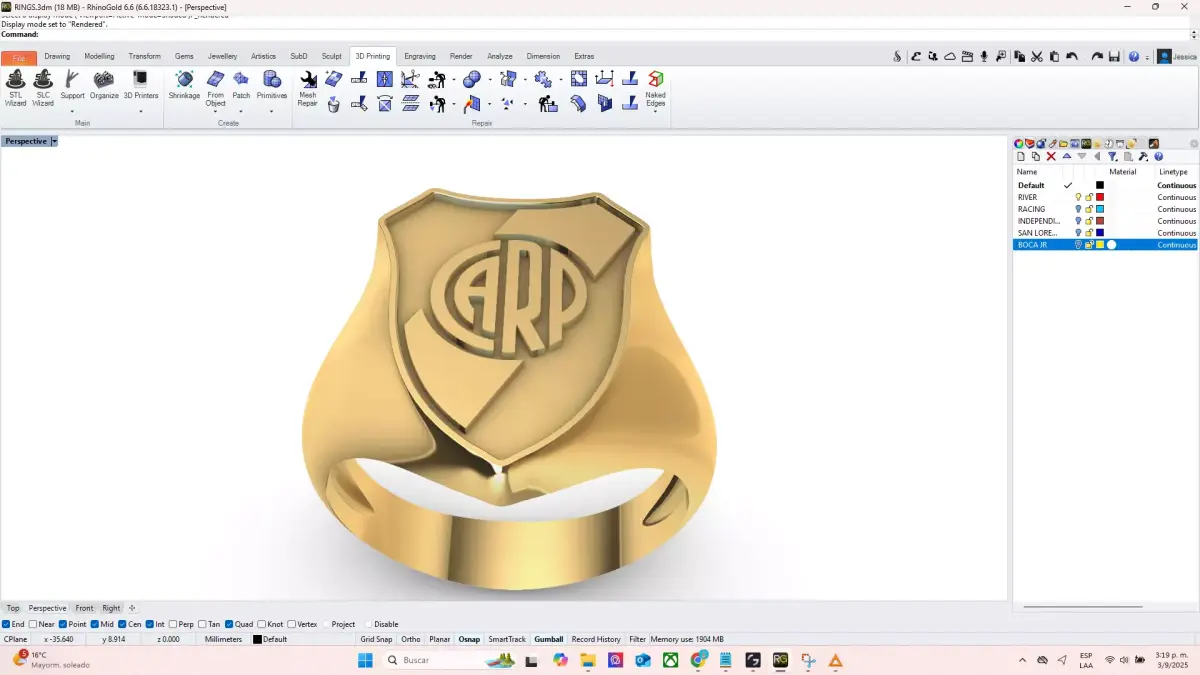Switch to the Top viewport tab
This screenshot has width=1200, height=675.
tap(13, 608)
